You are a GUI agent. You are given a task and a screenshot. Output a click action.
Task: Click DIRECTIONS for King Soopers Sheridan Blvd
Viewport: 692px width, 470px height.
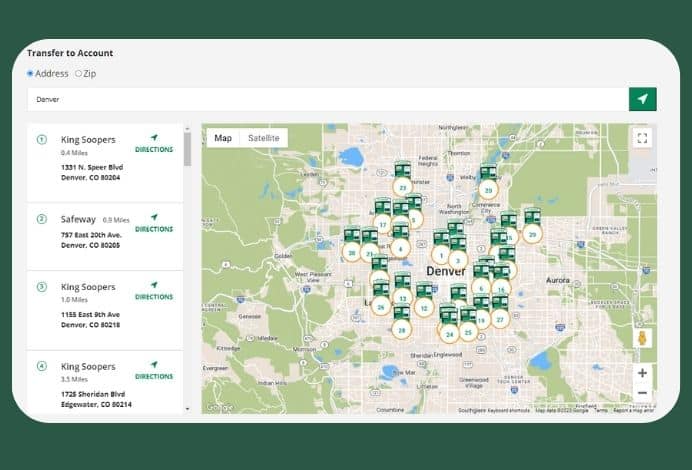[154, 376]
